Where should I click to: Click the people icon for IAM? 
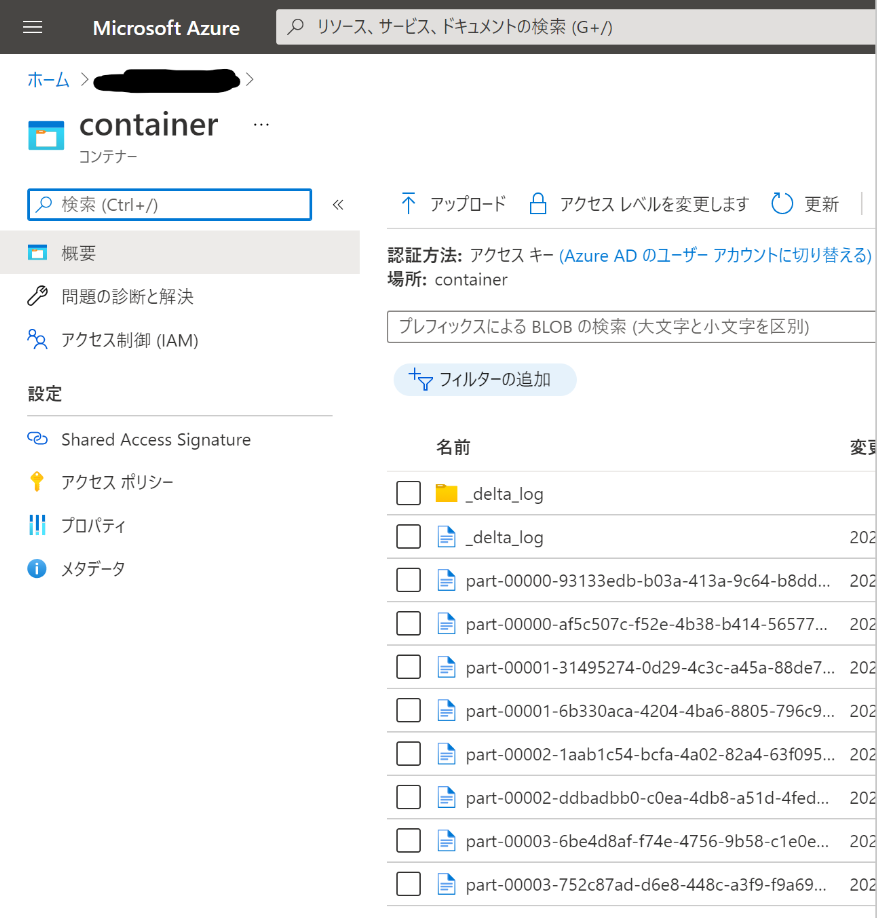point(37,339)
